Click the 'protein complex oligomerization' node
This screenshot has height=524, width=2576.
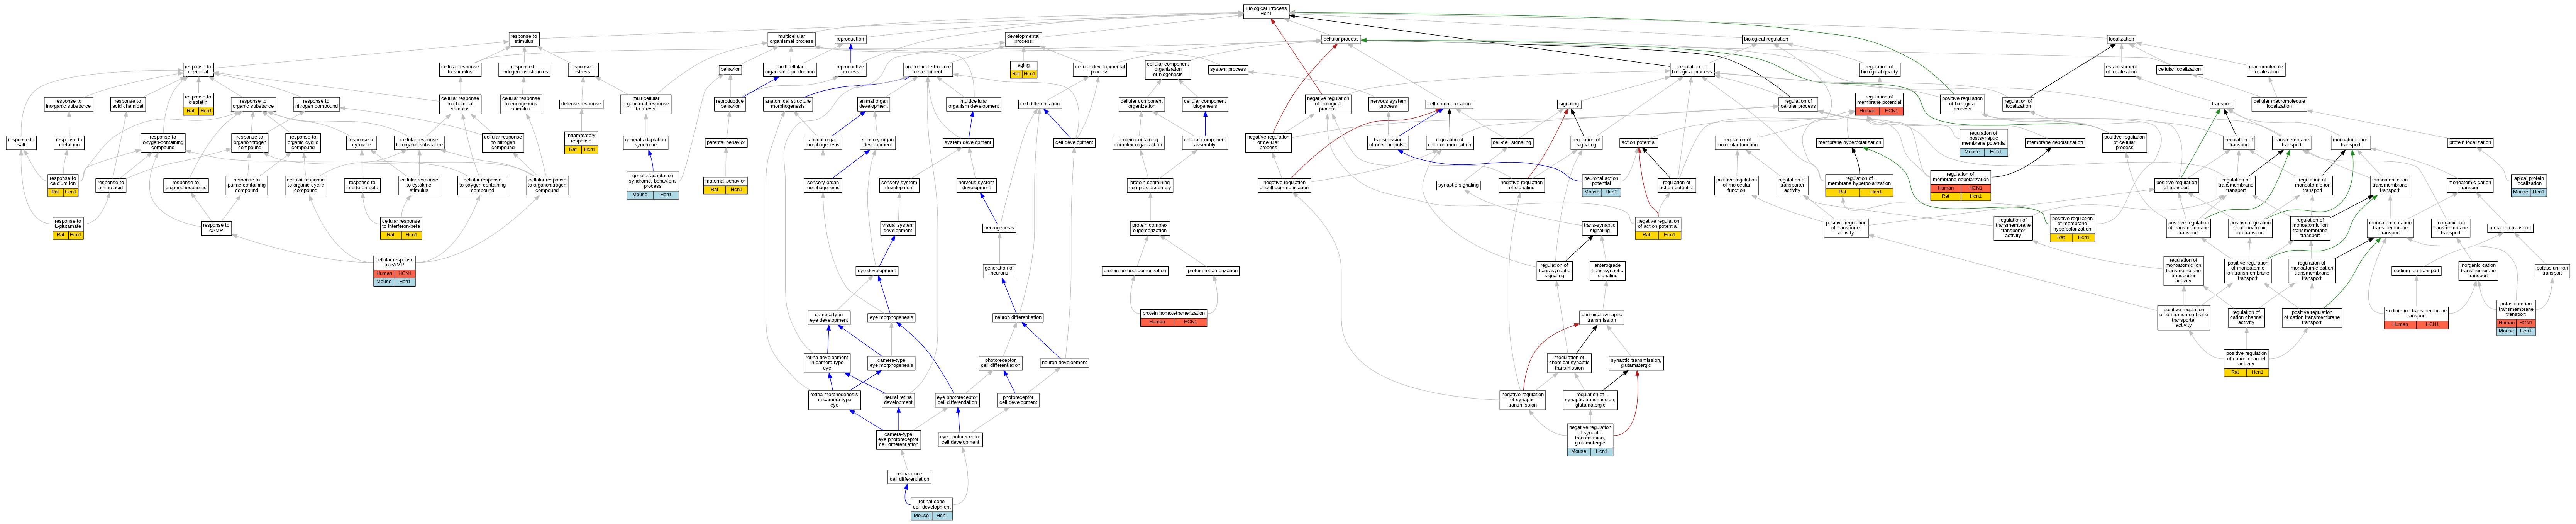pos(1150,228)
